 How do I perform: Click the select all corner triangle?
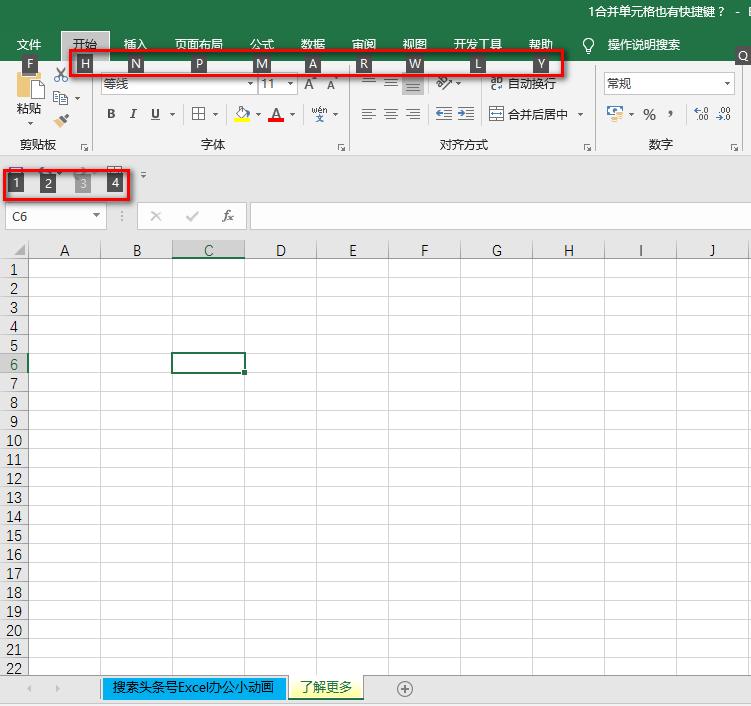(19, 250)
